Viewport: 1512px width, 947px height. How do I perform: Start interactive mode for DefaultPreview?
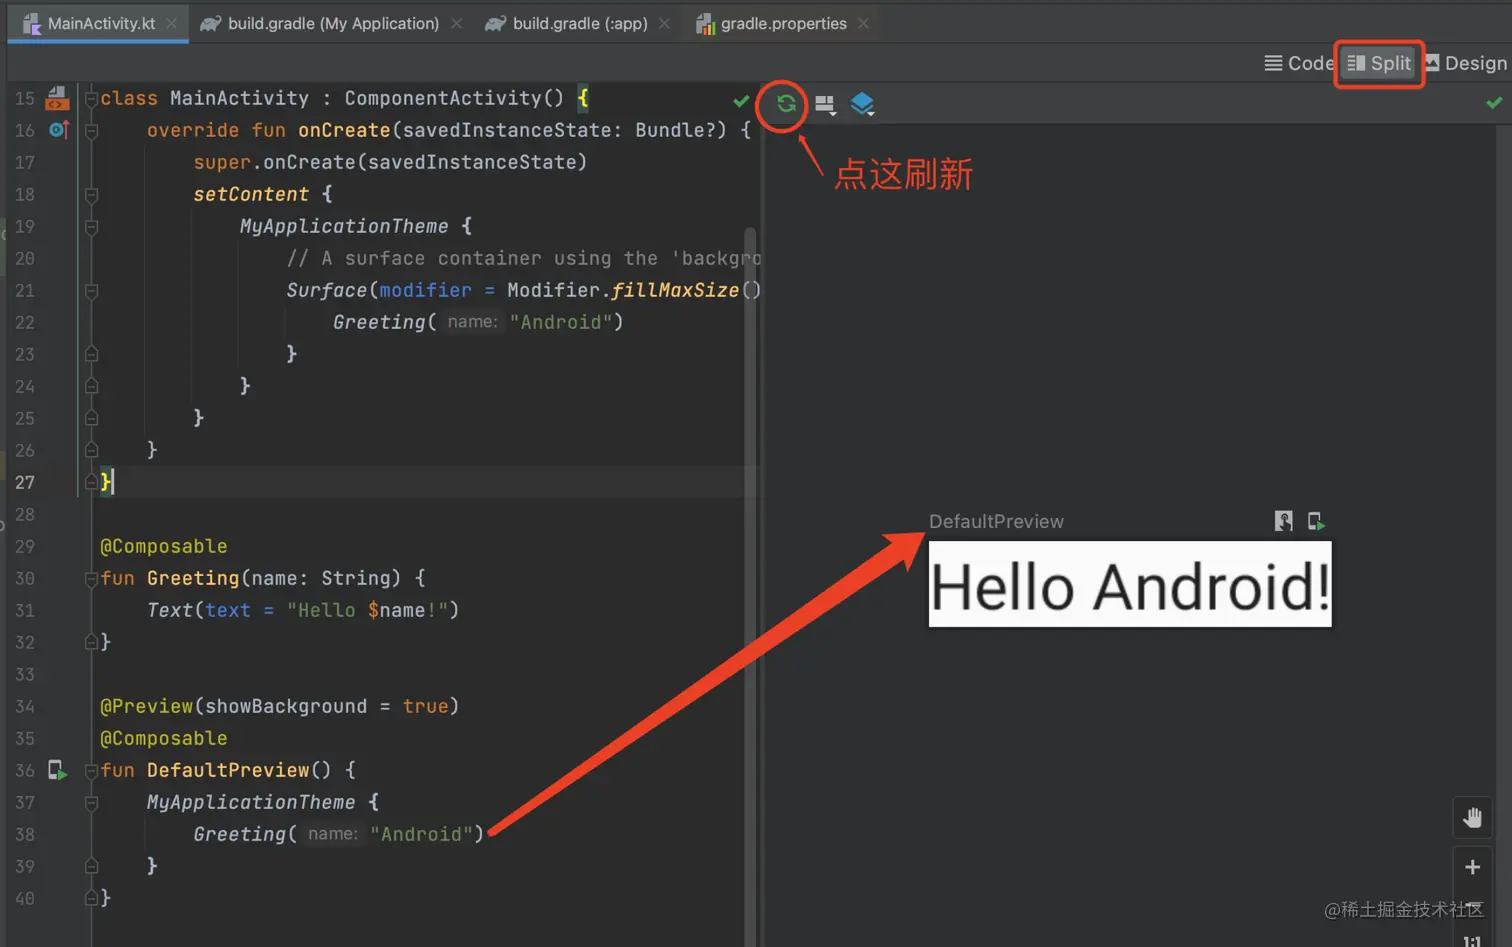click(1284, 521)
